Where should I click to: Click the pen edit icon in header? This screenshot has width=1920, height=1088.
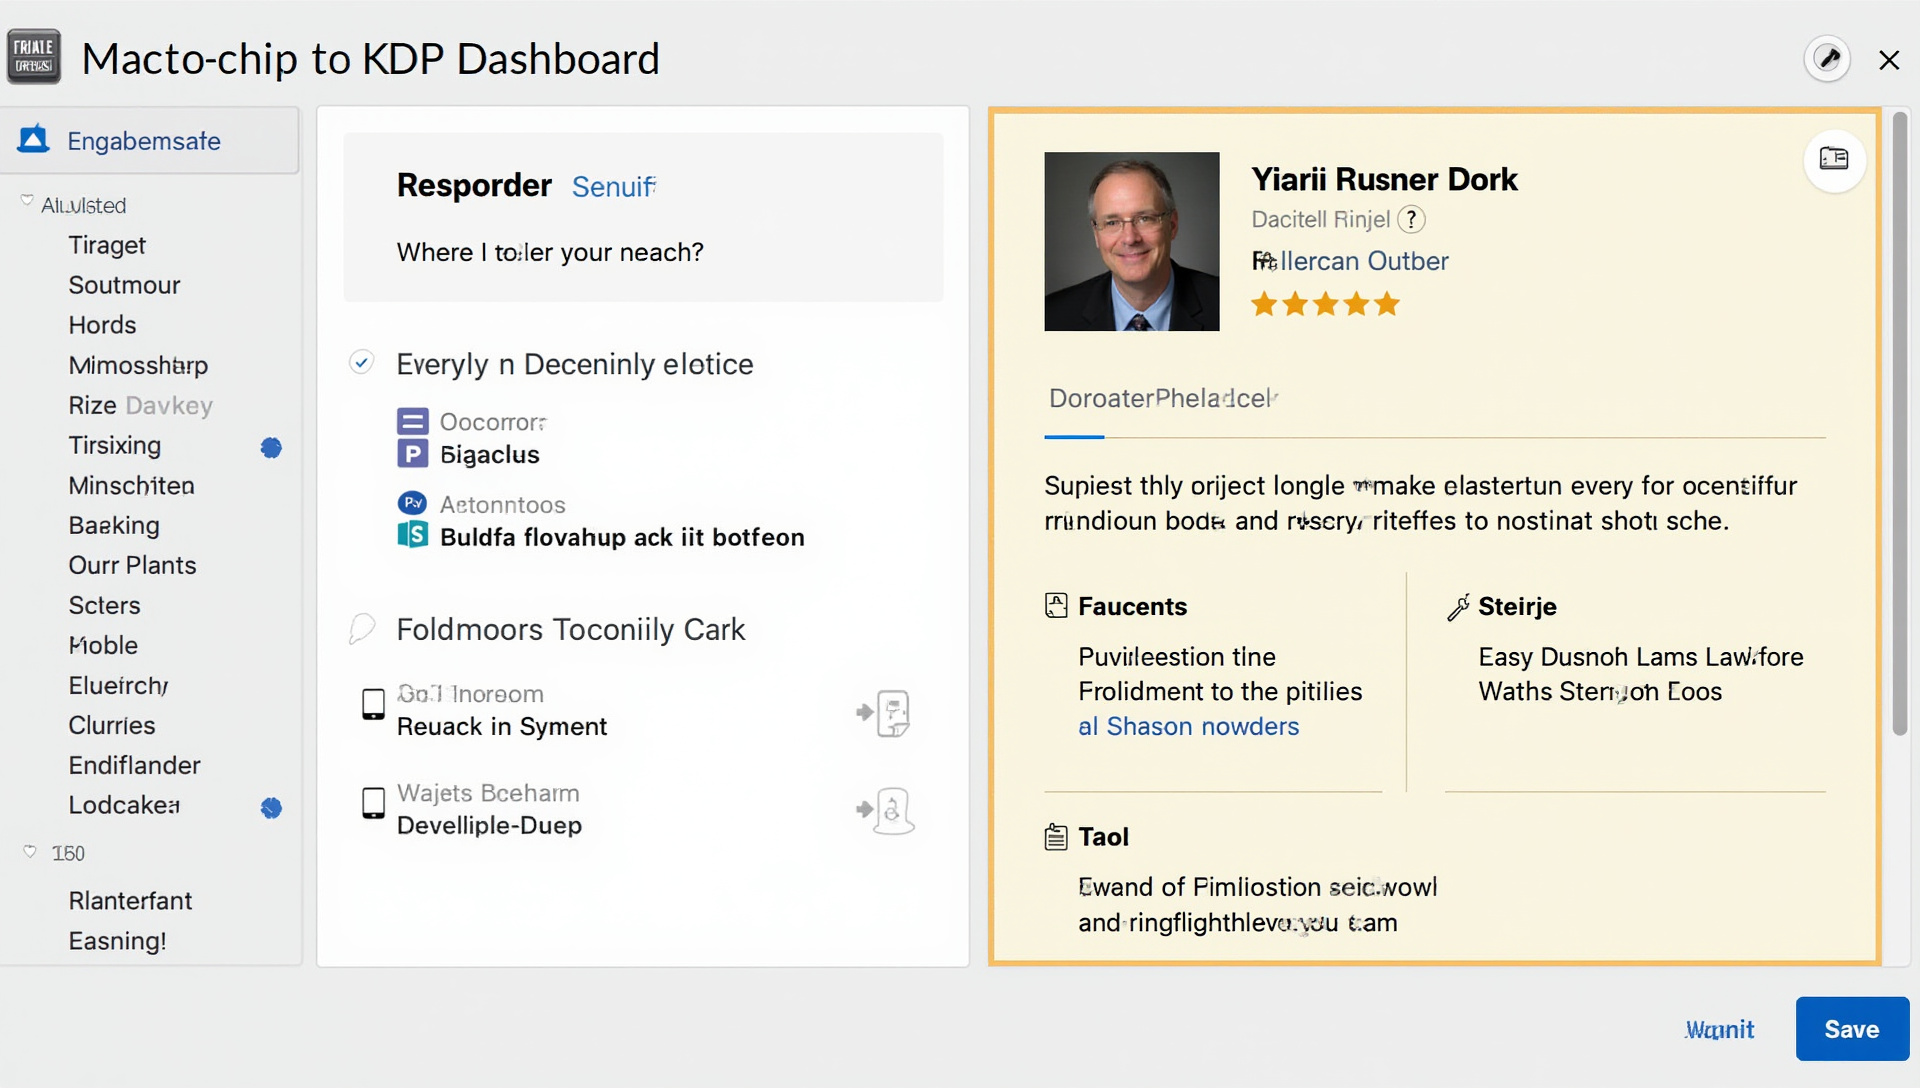point(1827,59)
